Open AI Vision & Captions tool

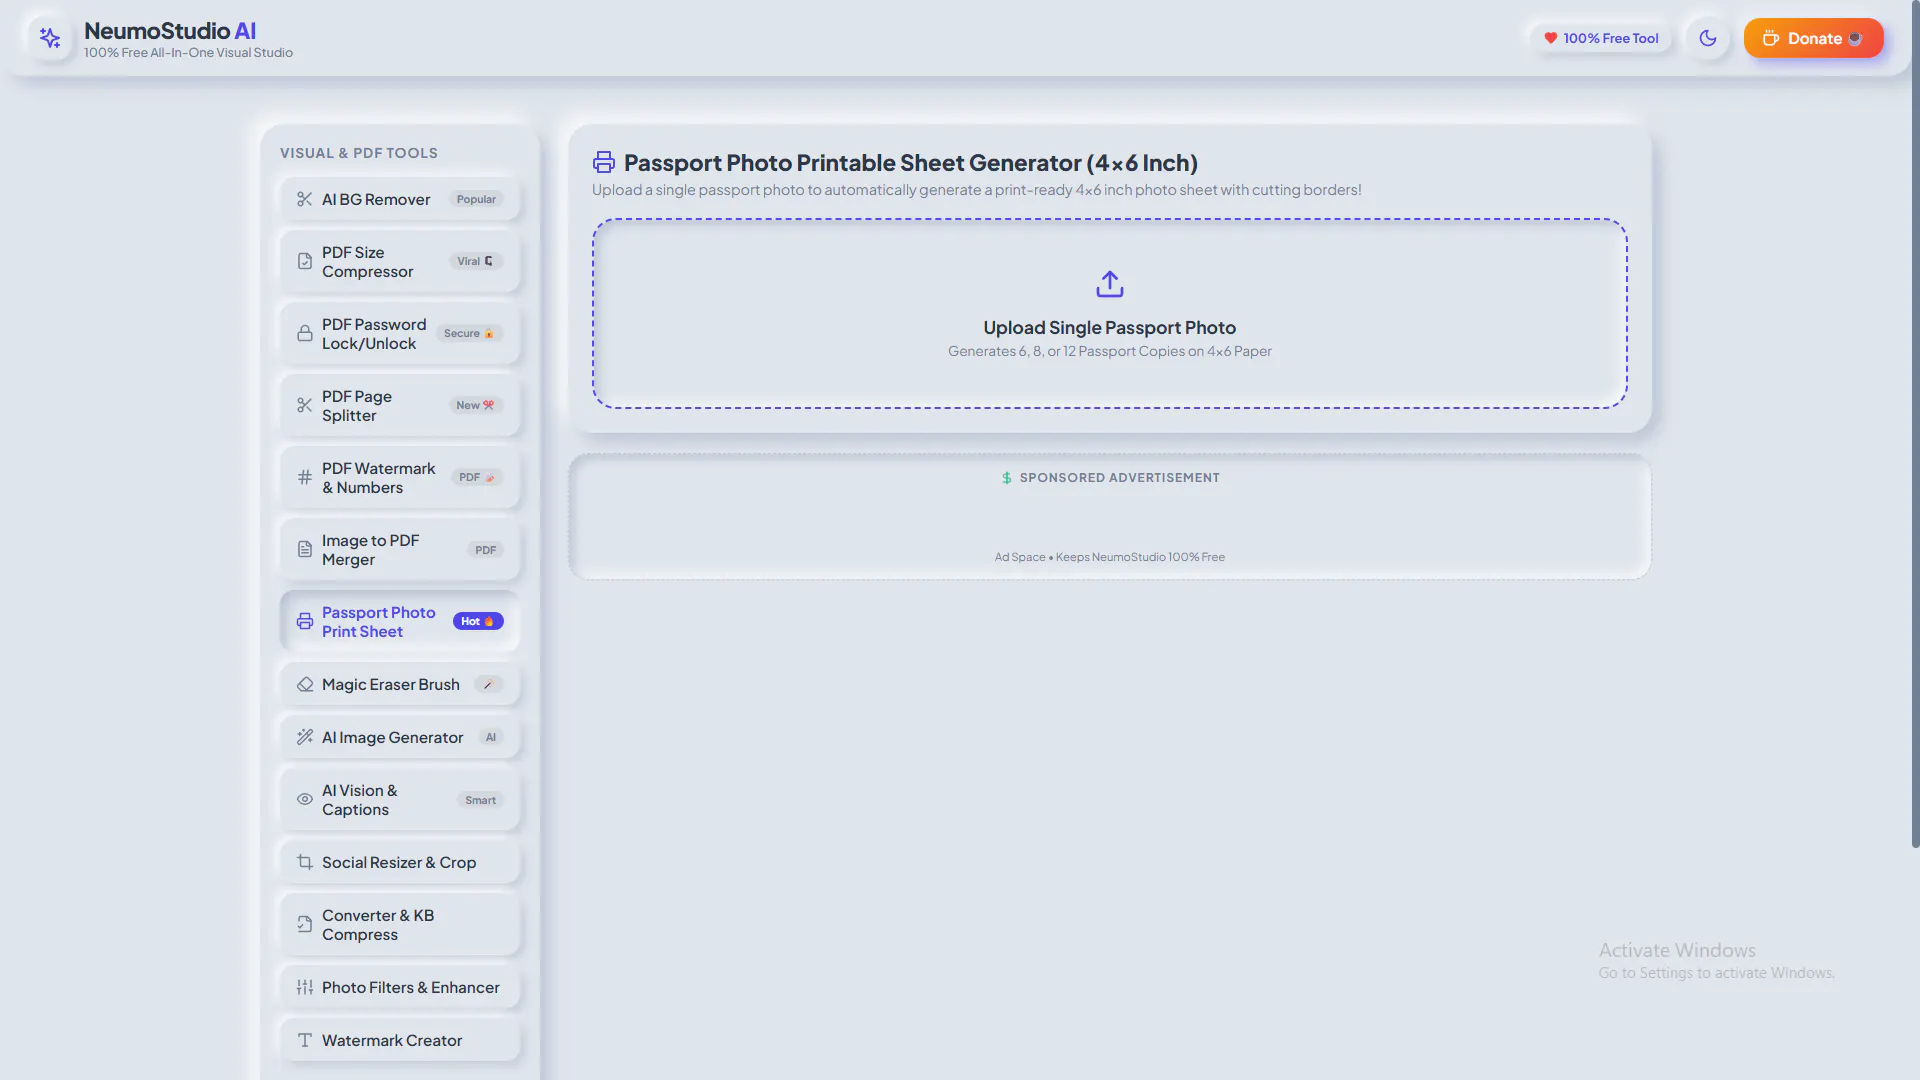pyautogui.click(x=400, y=799)
